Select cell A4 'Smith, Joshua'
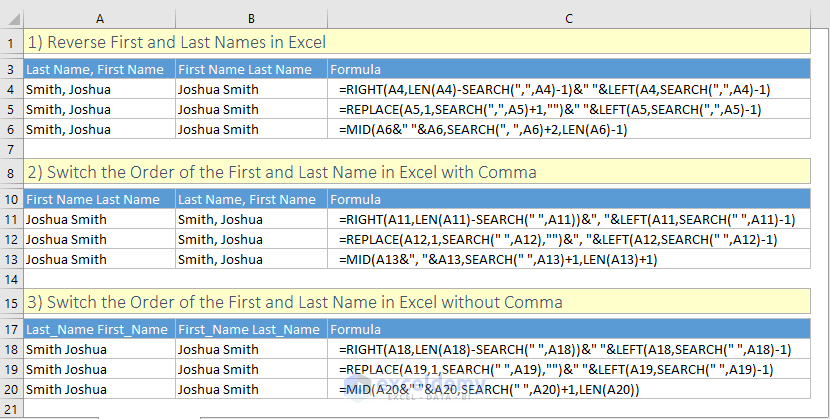Screen dimensions: 830x419 coord(100,89)
